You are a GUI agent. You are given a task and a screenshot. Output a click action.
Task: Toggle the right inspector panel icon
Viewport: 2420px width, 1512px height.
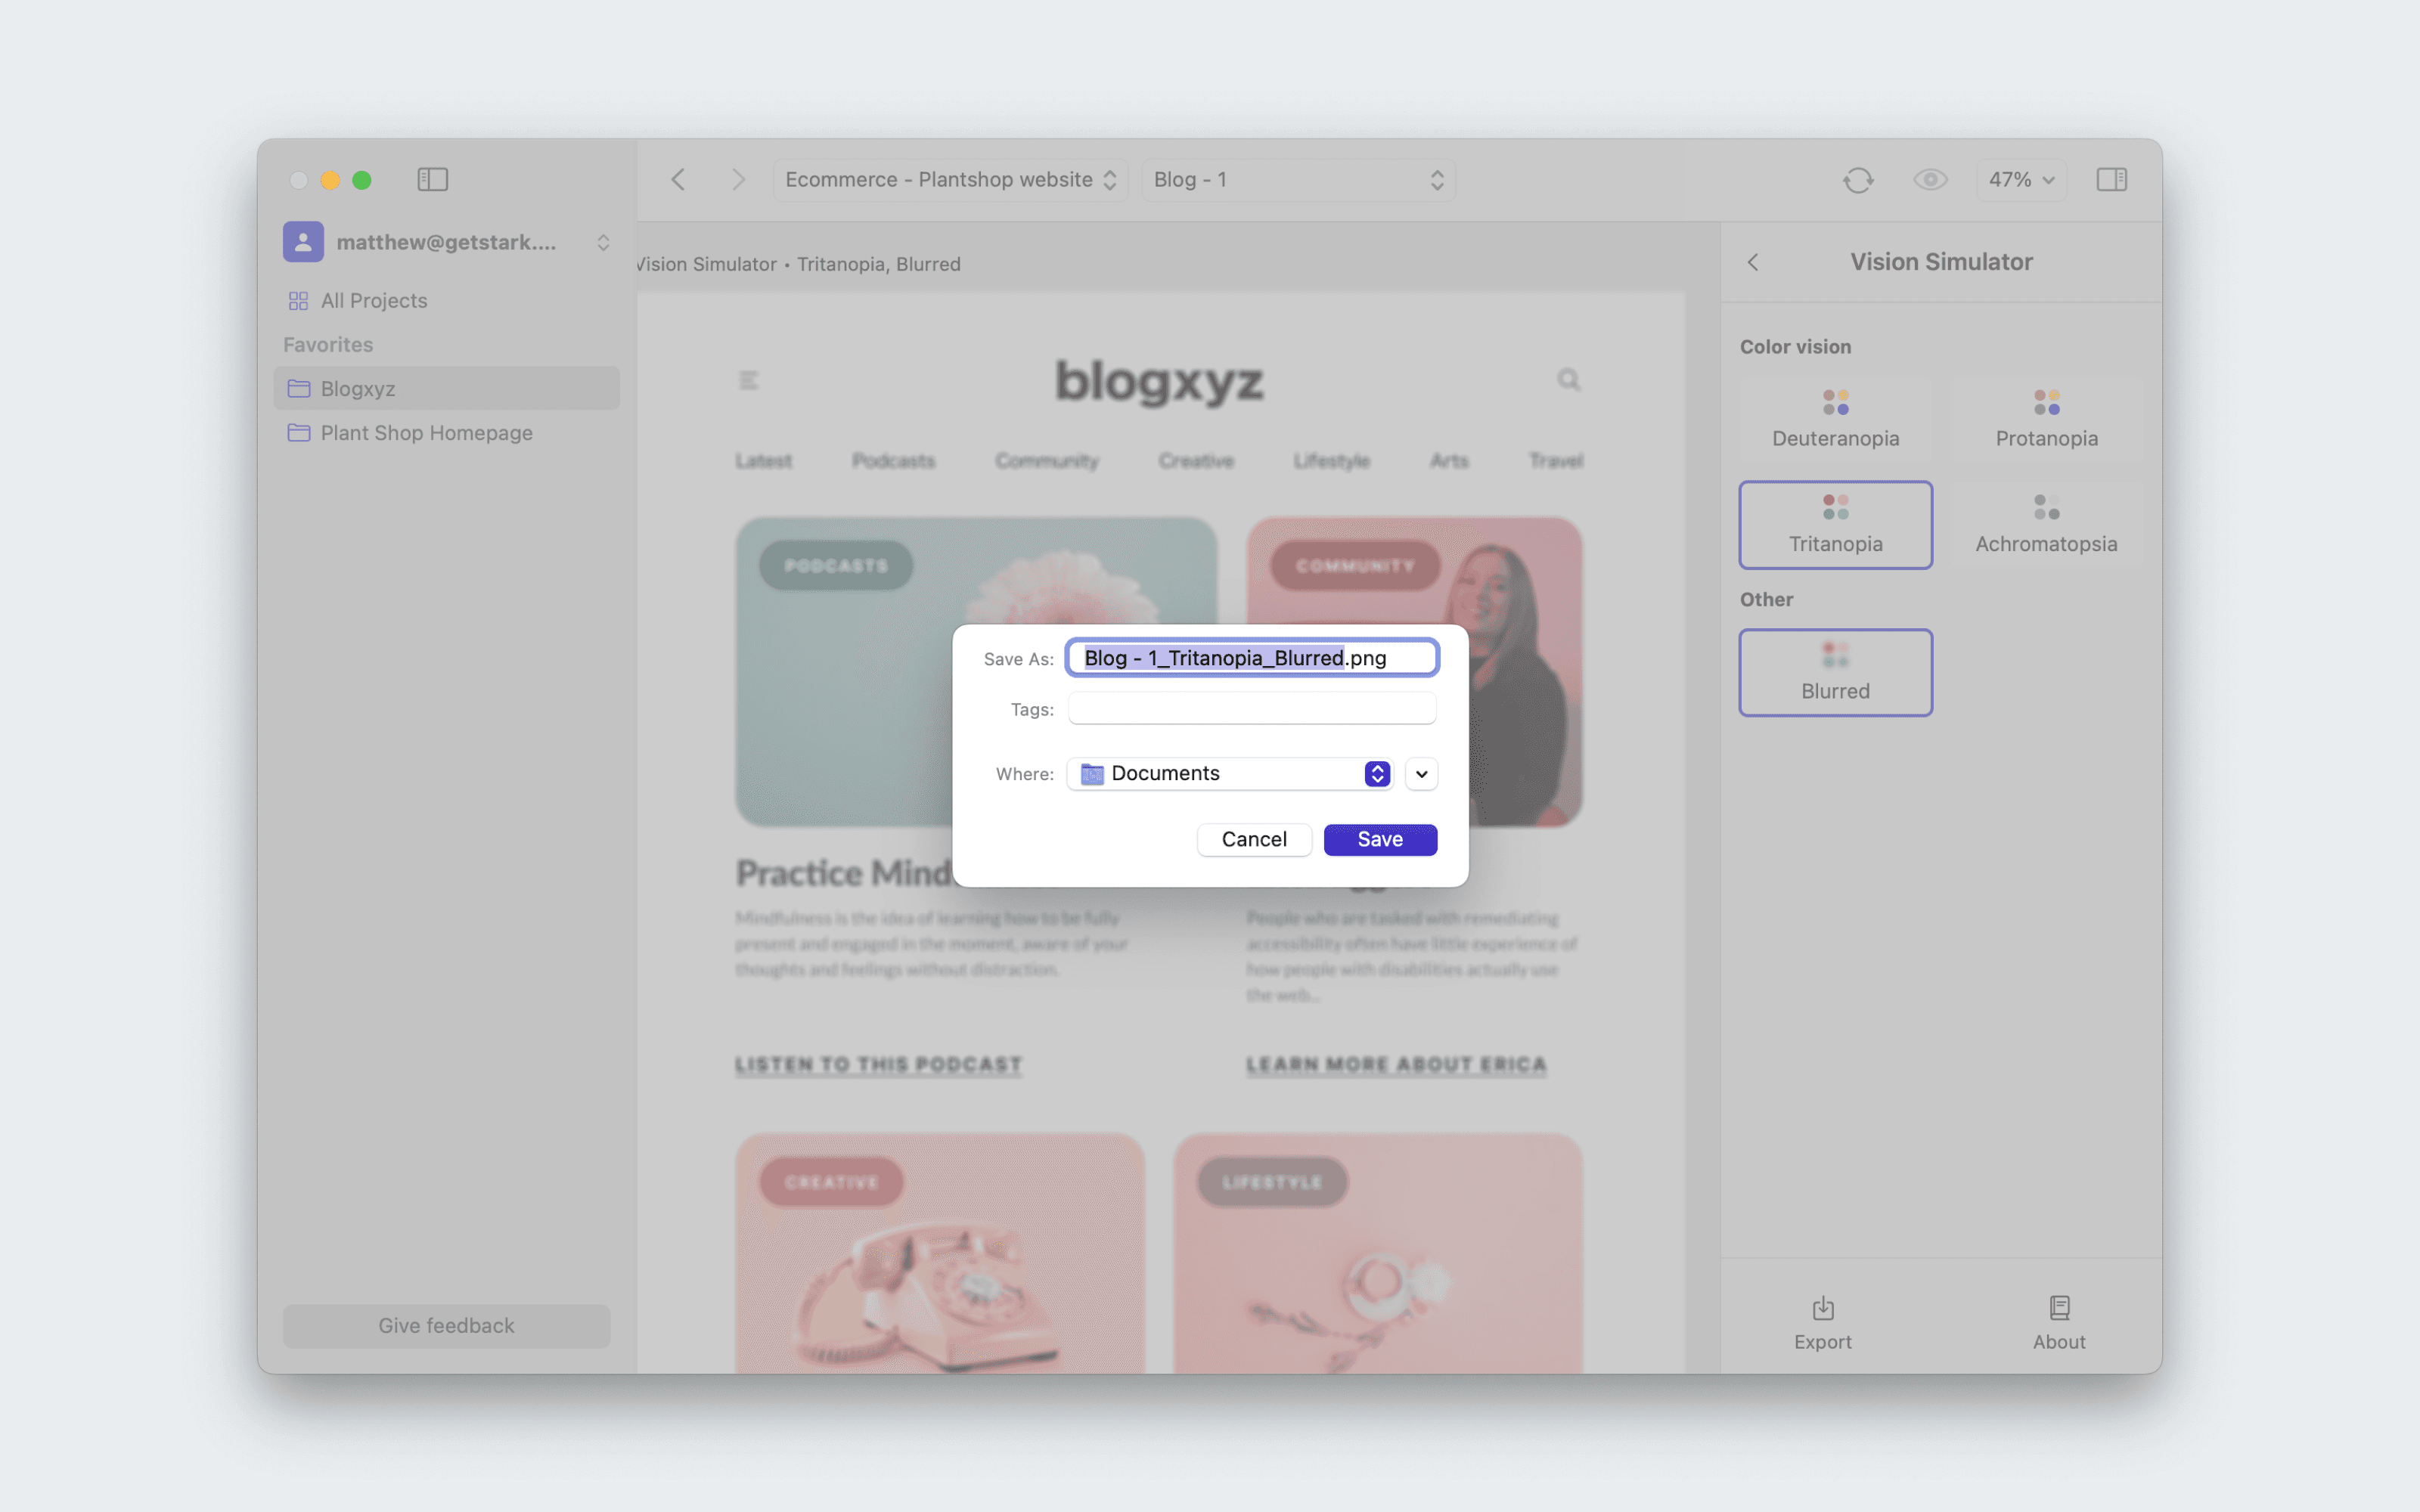[x=2112, y=180]
